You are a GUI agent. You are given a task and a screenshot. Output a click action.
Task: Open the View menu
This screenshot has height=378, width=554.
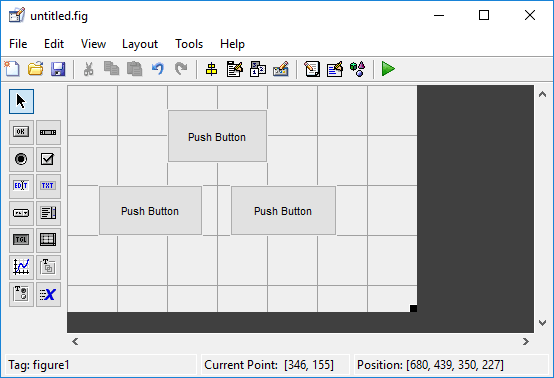click(93, 44)
